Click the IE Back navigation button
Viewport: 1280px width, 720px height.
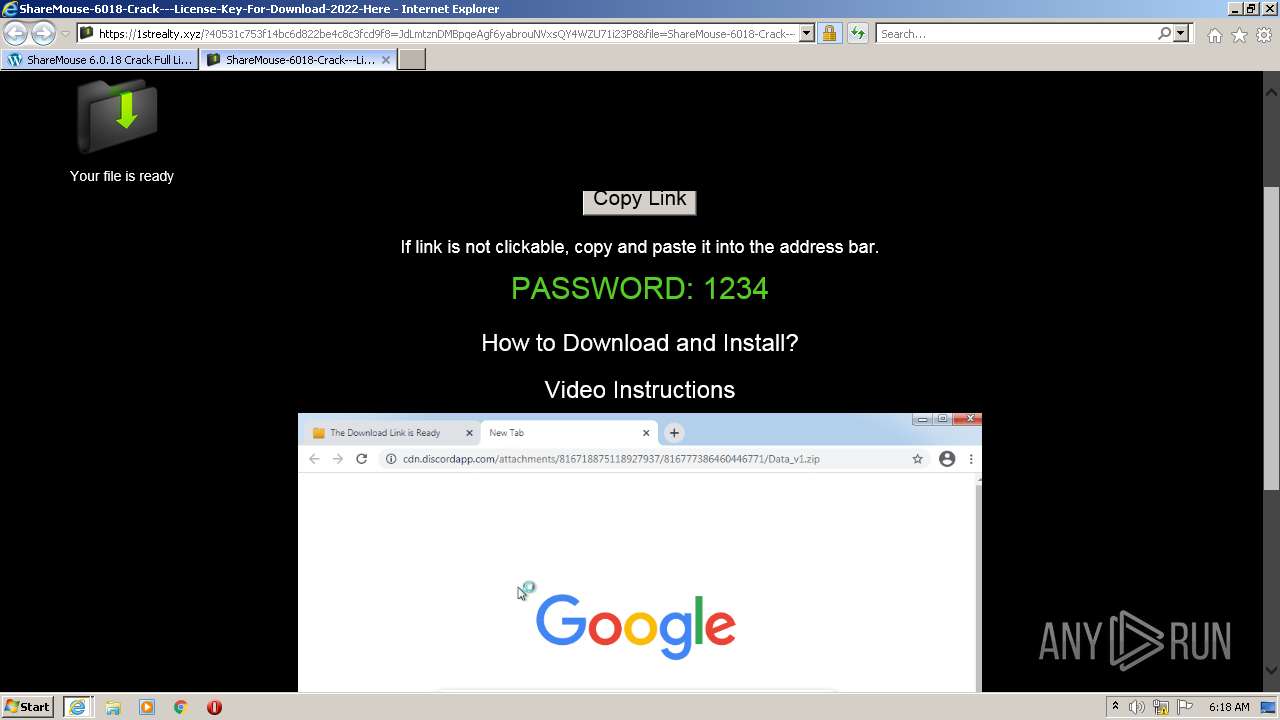coord(16,33)
